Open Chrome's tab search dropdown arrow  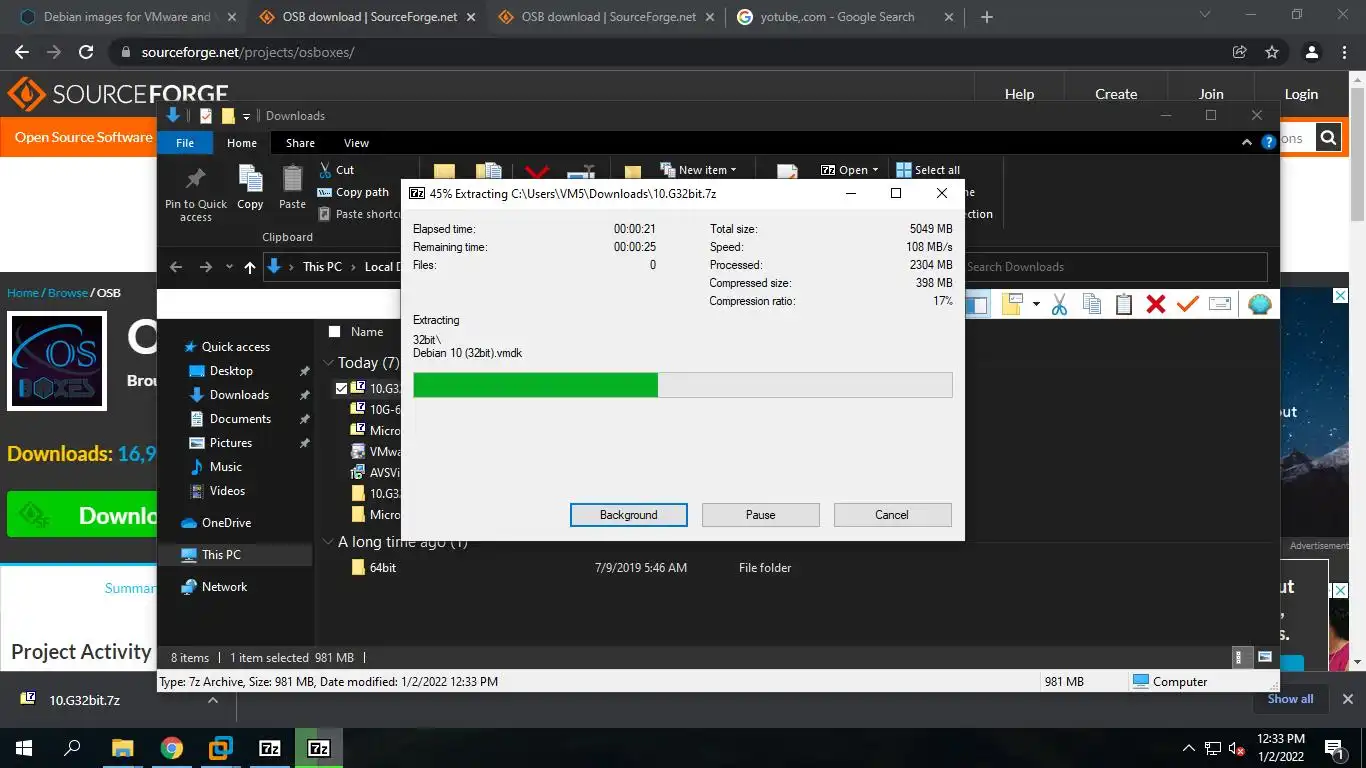[1205, 16]
